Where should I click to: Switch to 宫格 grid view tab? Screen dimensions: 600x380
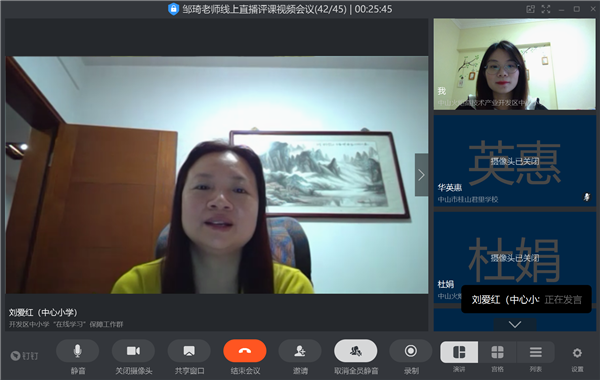(497, 352)
